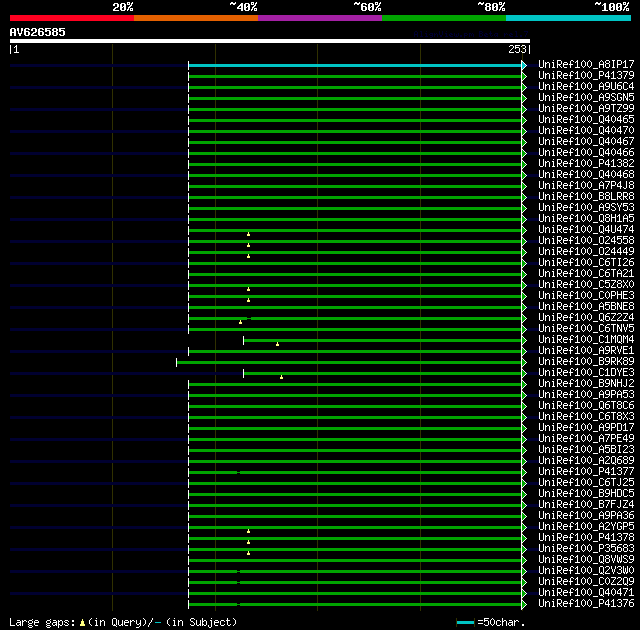Select the UniRef100_A7P4J8 label
640x630 pixels.
[586, 185]
